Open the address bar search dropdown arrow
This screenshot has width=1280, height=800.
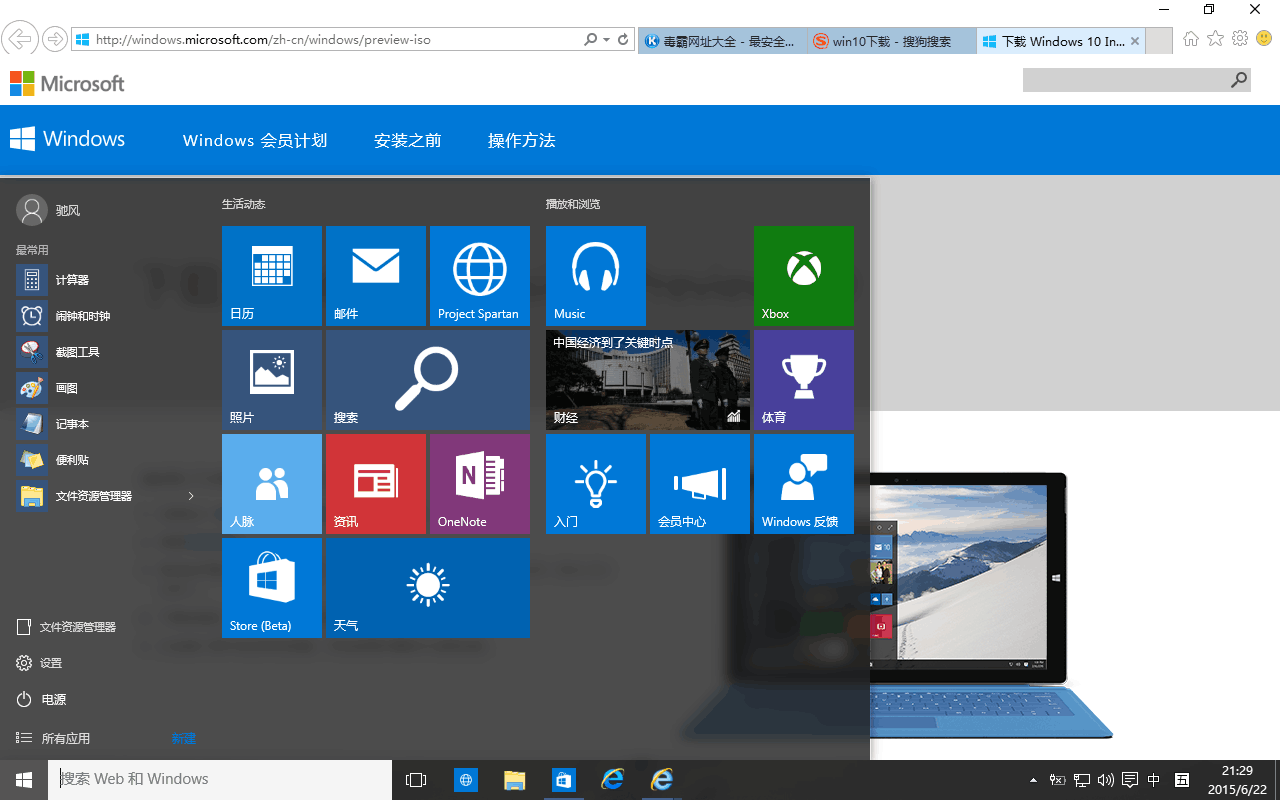click(x=607, y=40)
